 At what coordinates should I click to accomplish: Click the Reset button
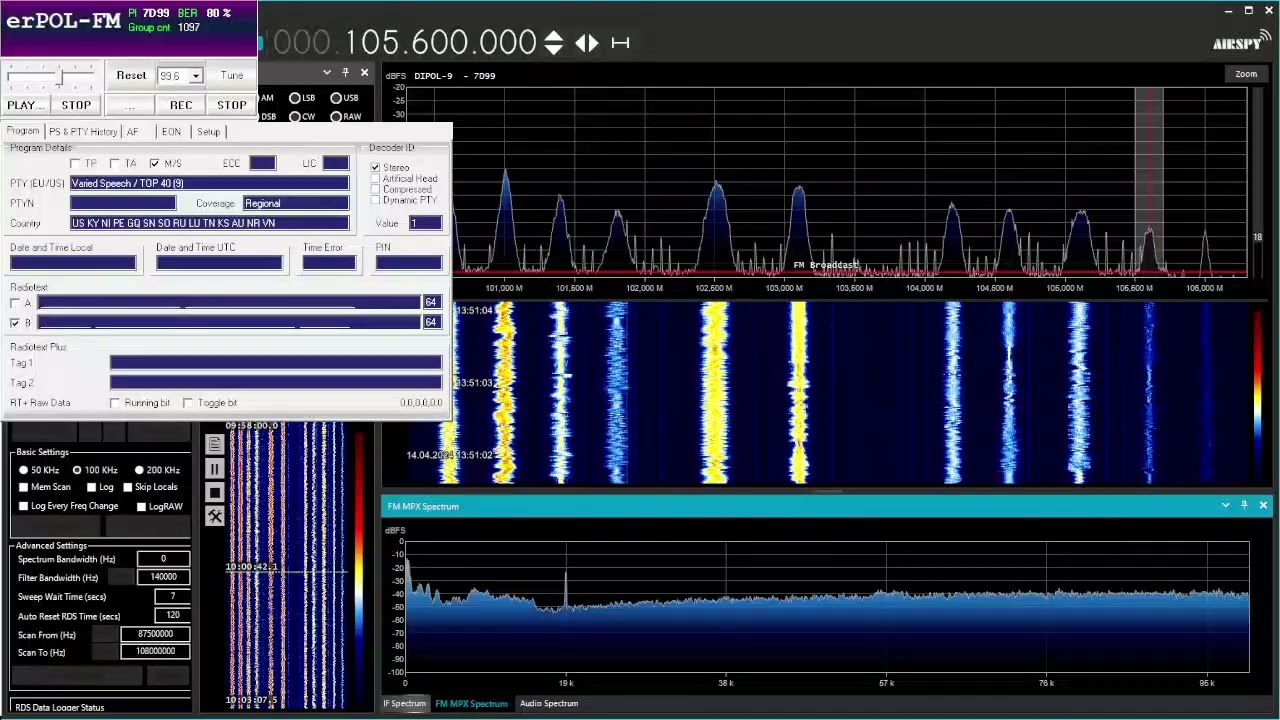click(131, 76)
